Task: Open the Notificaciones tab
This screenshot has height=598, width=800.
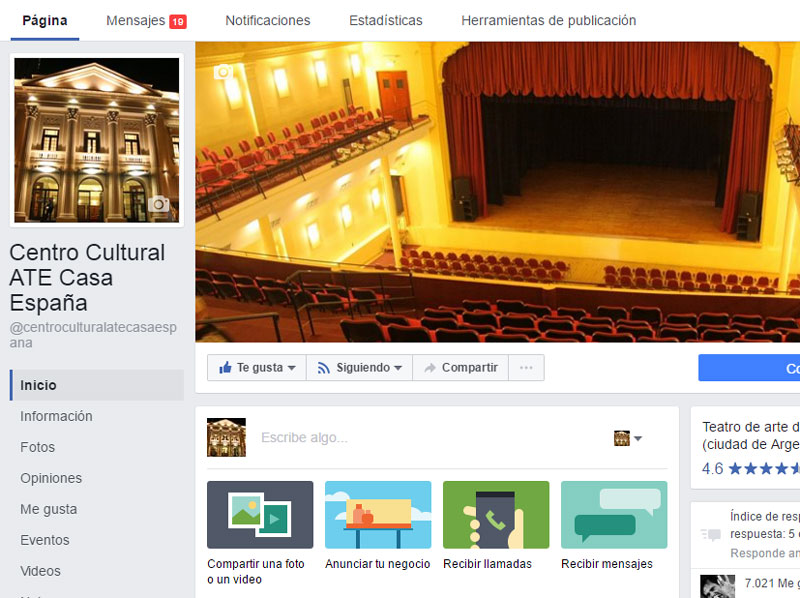Action: (x=267, y=20)
